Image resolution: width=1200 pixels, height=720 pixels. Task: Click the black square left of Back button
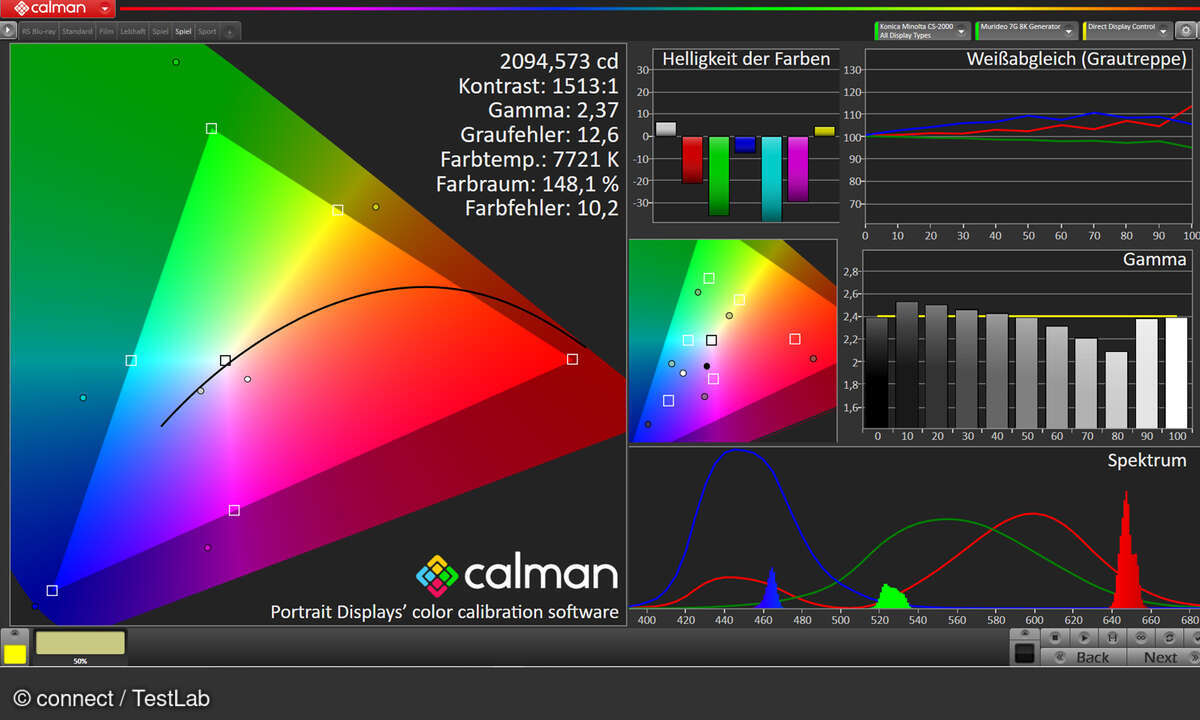click(1024, 653)
